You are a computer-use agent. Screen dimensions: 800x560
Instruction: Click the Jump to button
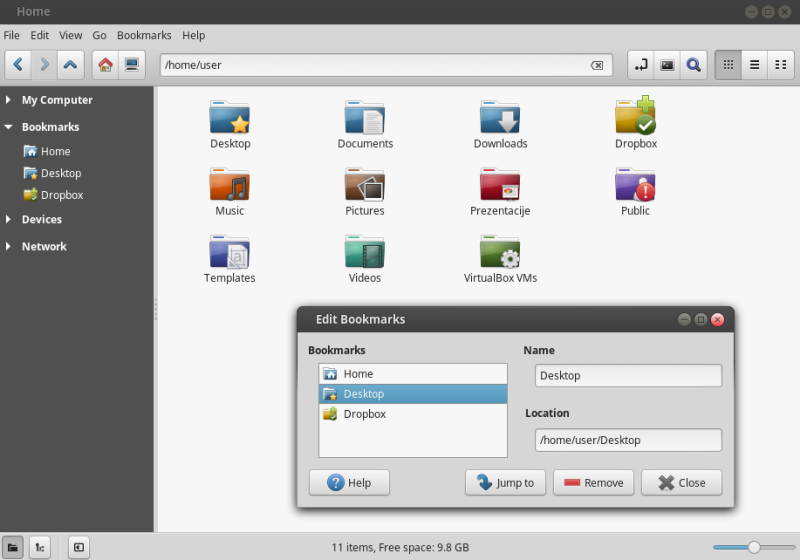(x=505, y=483)
